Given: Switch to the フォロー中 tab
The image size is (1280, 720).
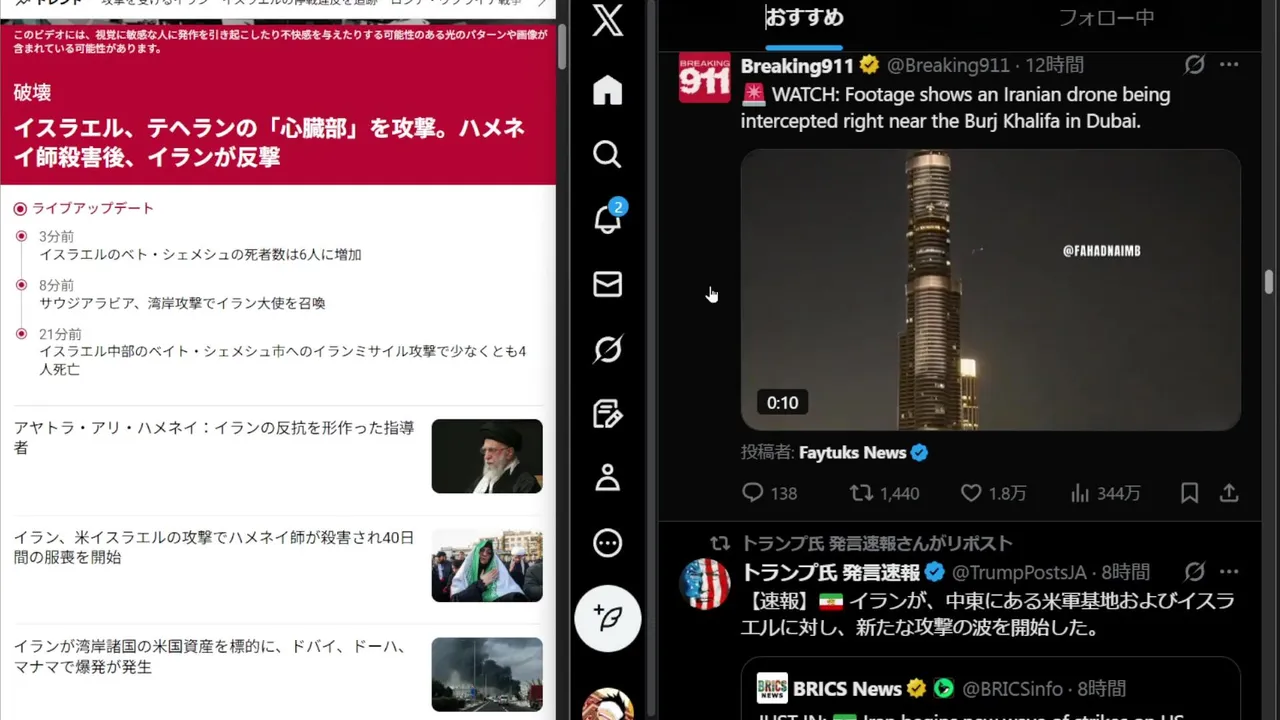Looking at the screenshot, I should (1106, 18).
